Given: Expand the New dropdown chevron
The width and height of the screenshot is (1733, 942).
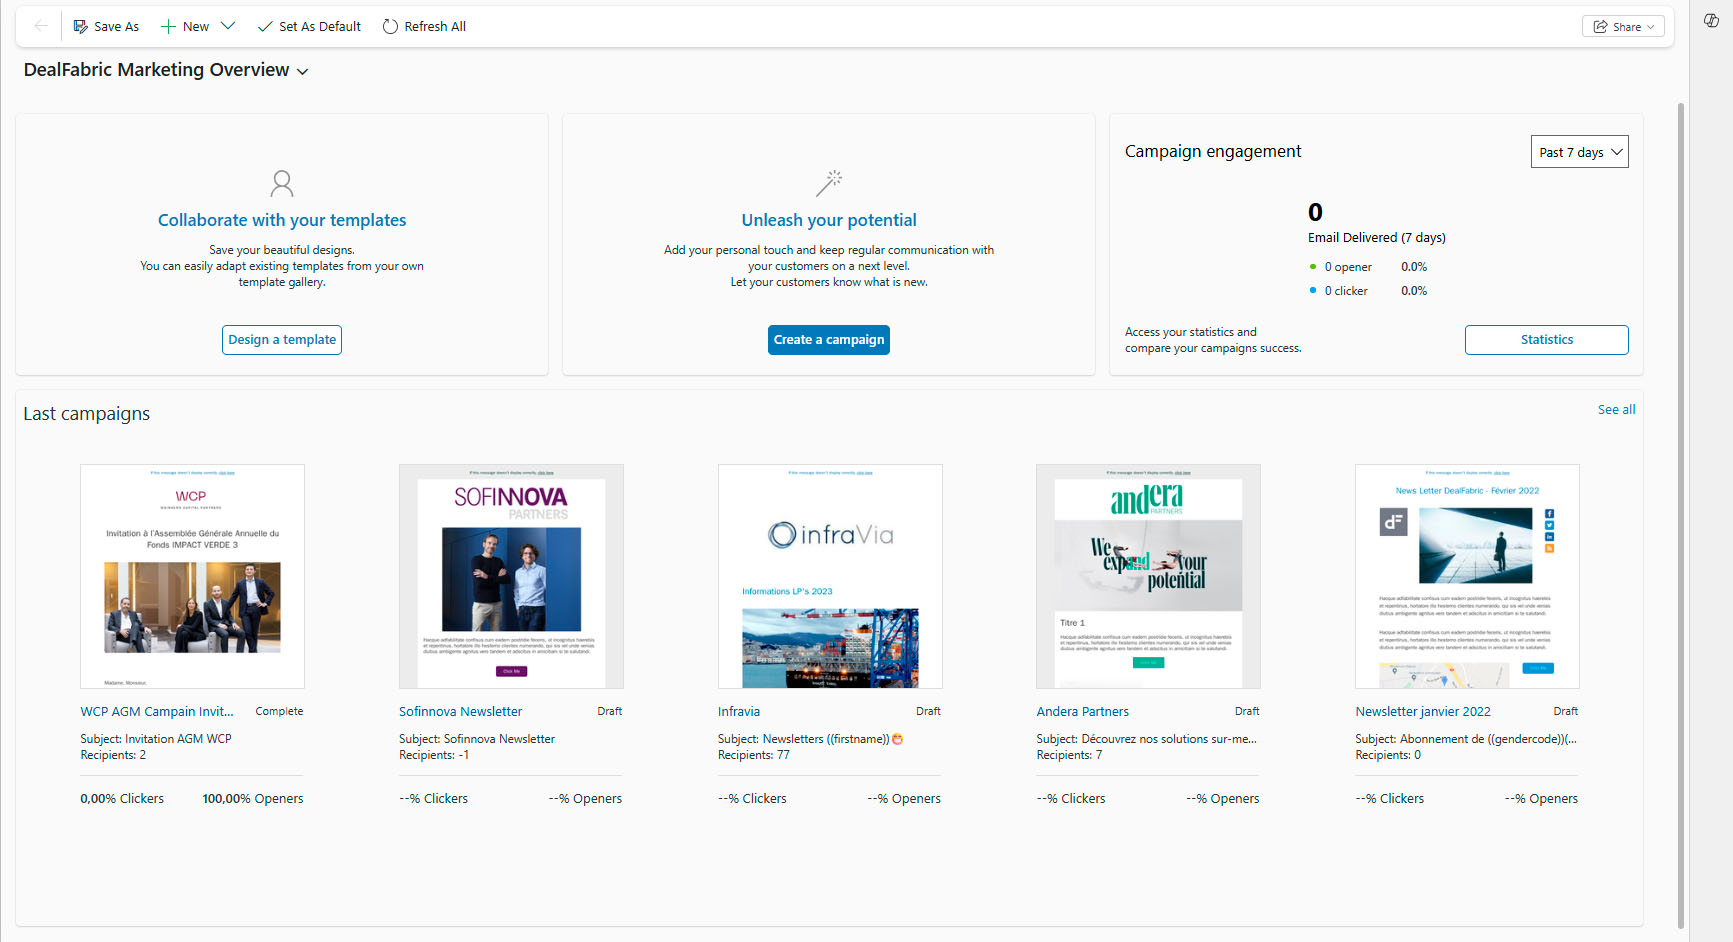Looking at the screenshot, I should point(228,26).
